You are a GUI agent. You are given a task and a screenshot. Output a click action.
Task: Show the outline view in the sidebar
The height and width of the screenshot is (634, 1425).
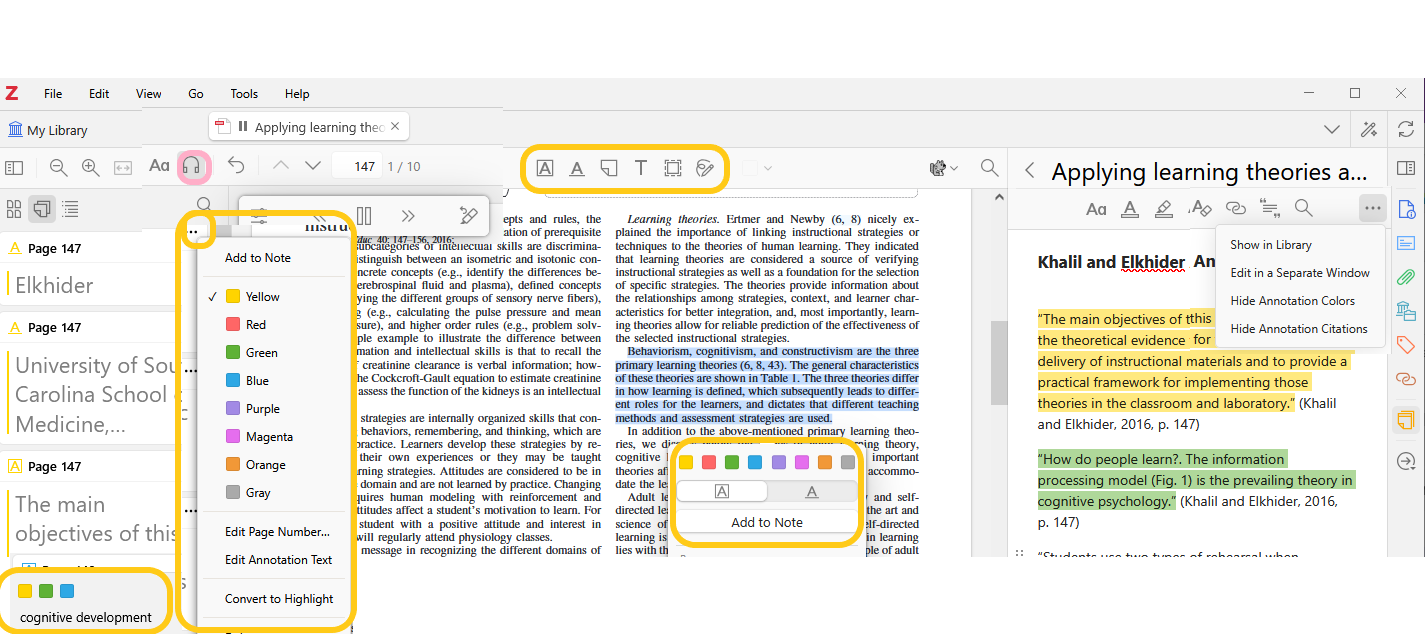(70, 209)
